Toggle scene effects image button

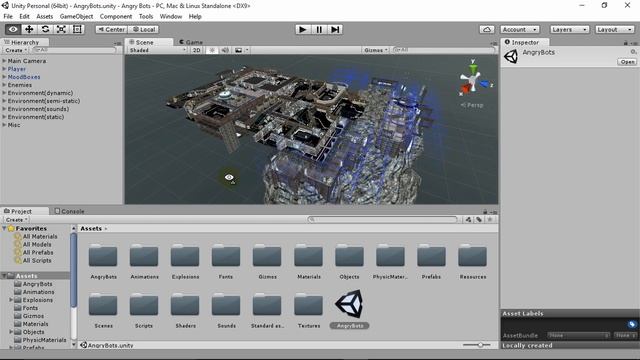point(239,50)
